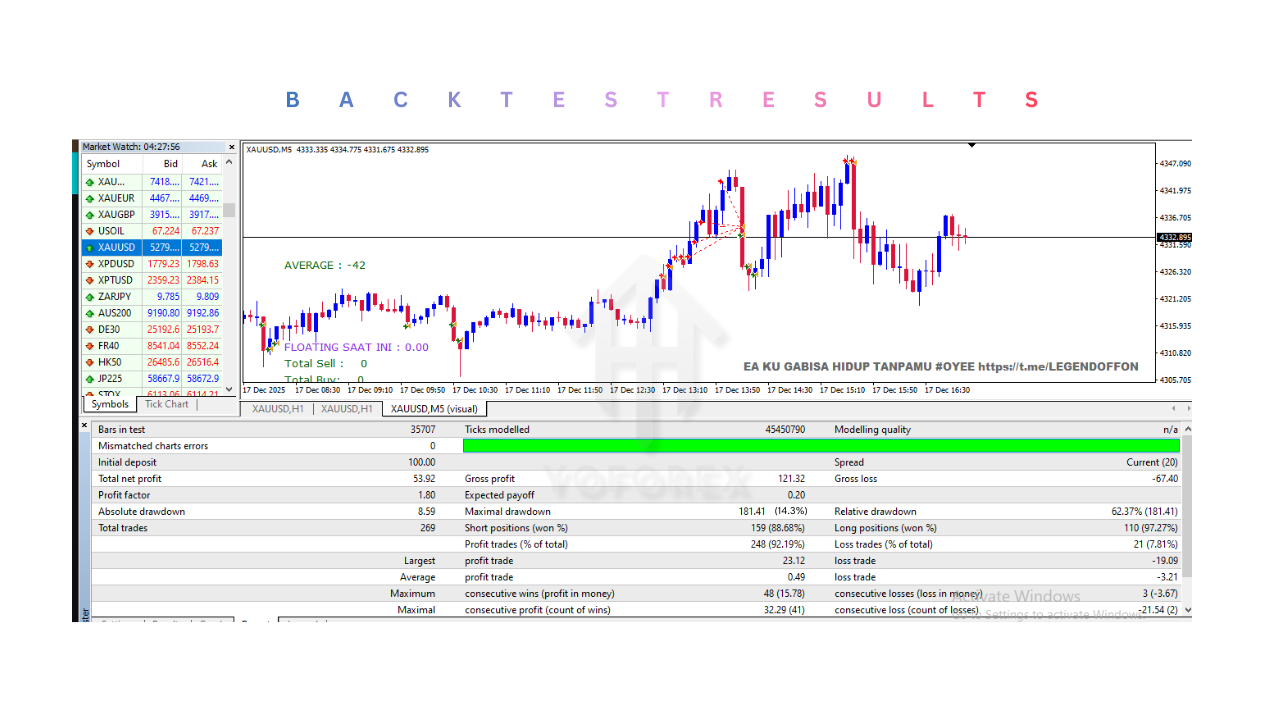The image size is (1280, 720).
Task: Click the up-arrow icon beside ZARJPY
Action: 90,297
